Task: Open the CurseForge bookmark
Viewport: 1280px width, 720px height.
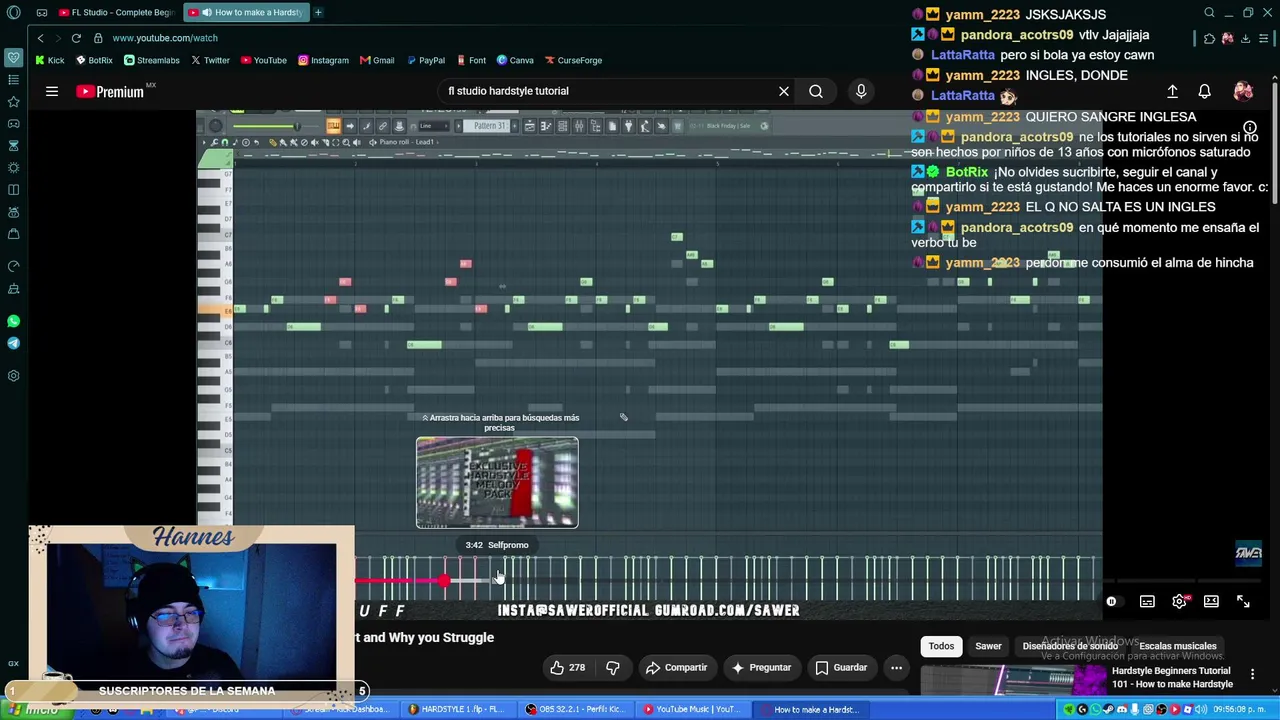Action: [573, 61]
